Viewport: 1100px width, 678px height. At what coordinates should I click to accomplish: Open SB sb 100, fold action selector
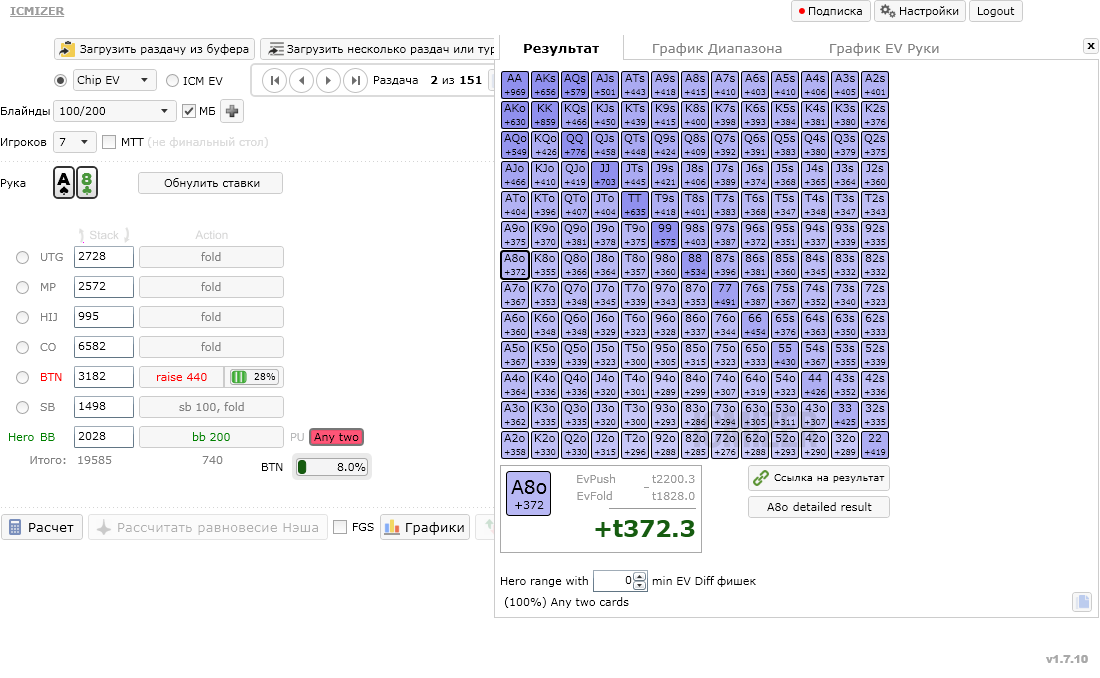tap(211, 407)
